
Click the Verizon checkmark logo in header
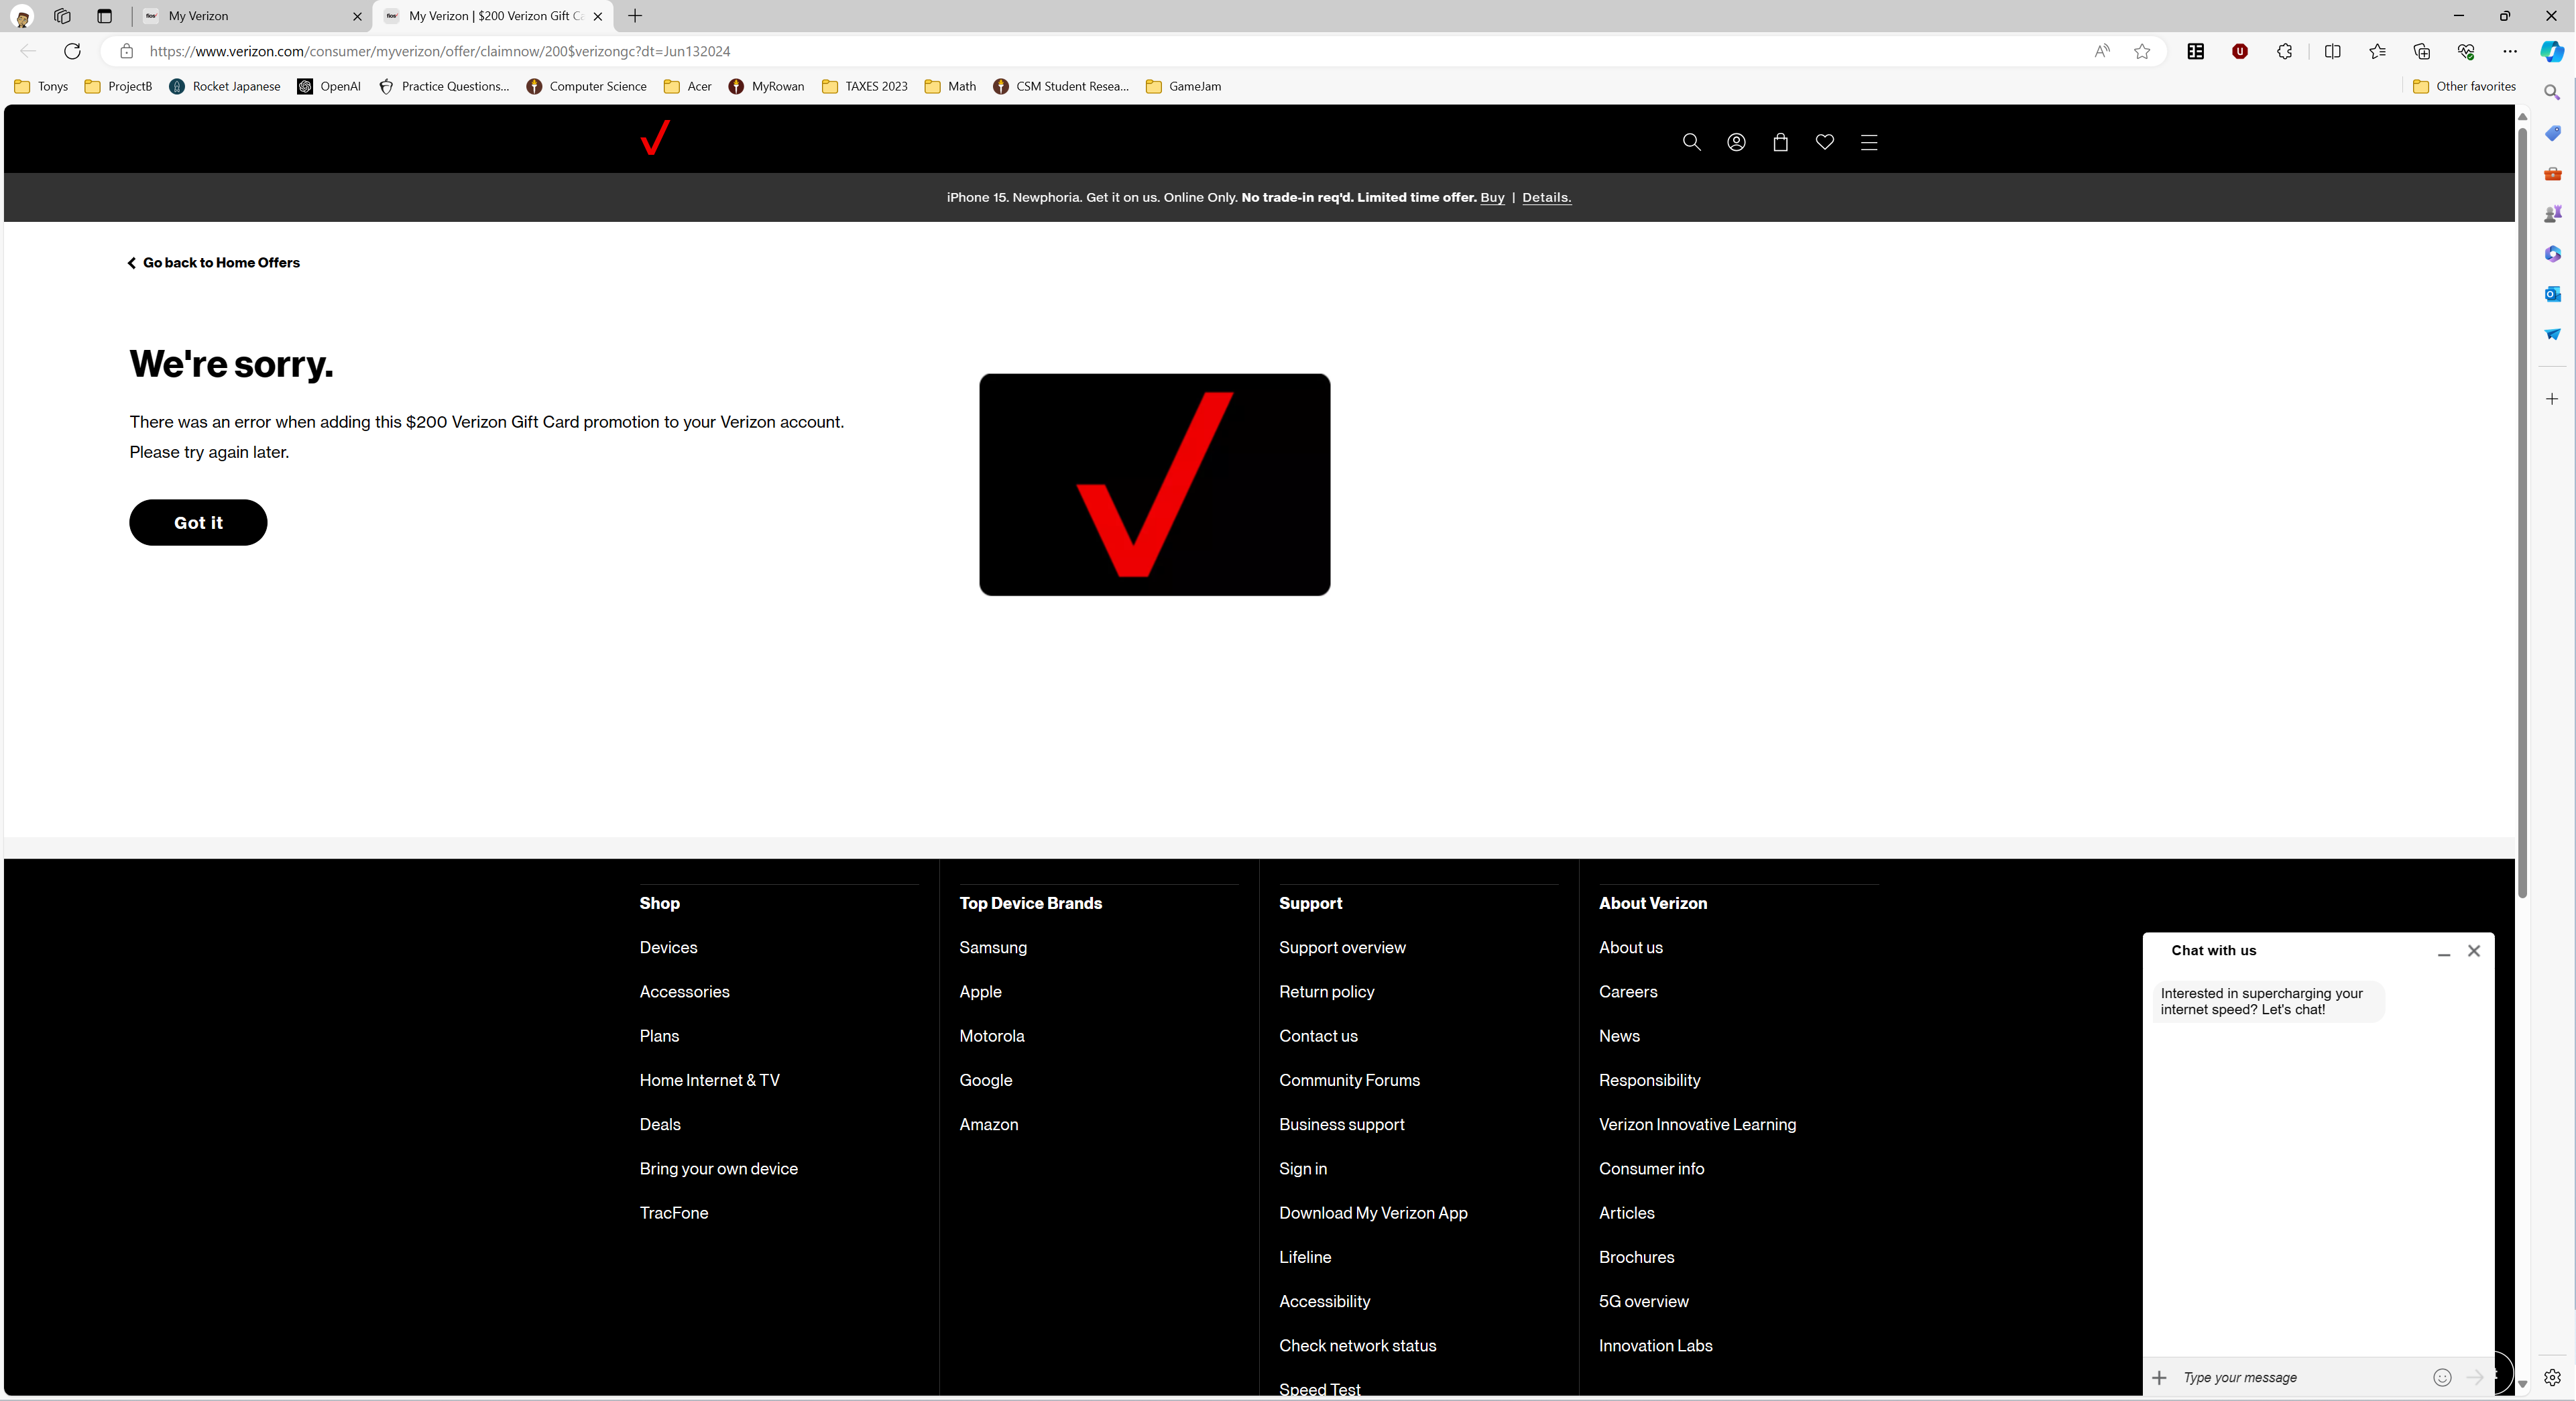655,138
